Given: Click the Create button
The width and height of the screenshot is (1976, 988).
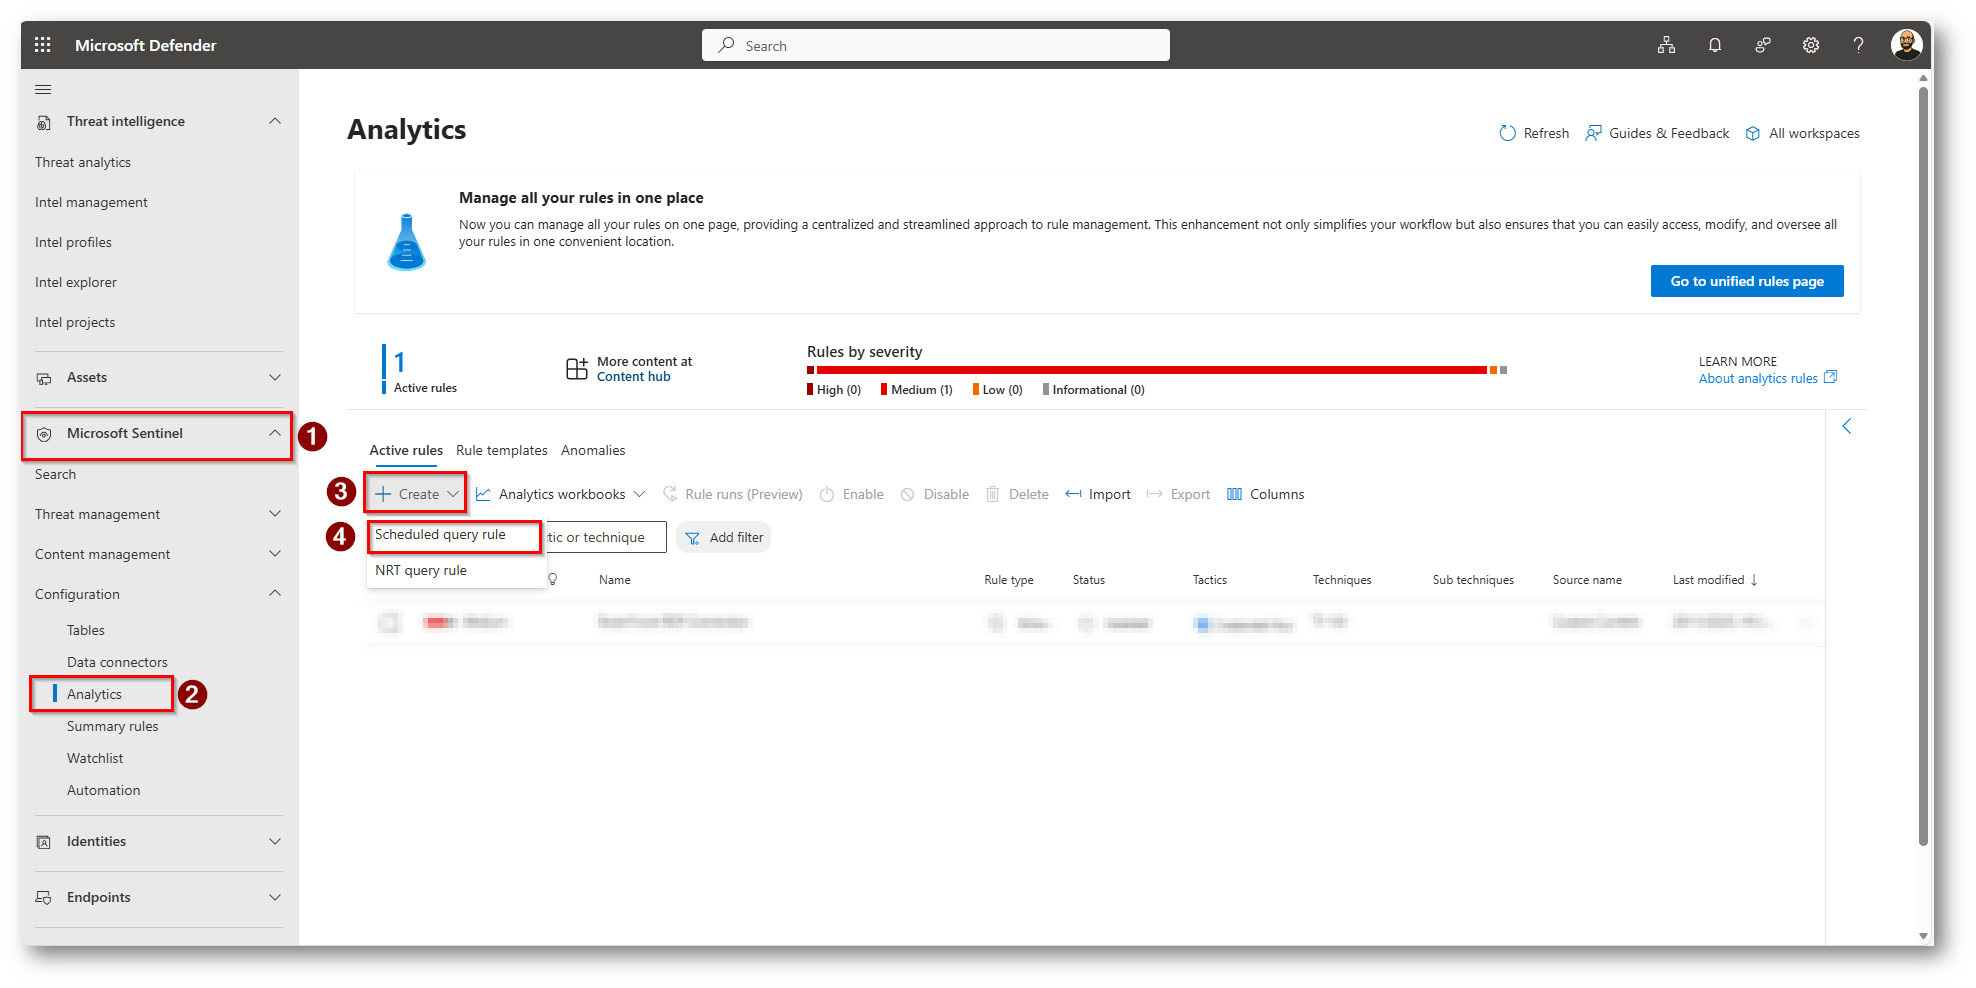Looking at the screenshot, I should click(417, 494).
